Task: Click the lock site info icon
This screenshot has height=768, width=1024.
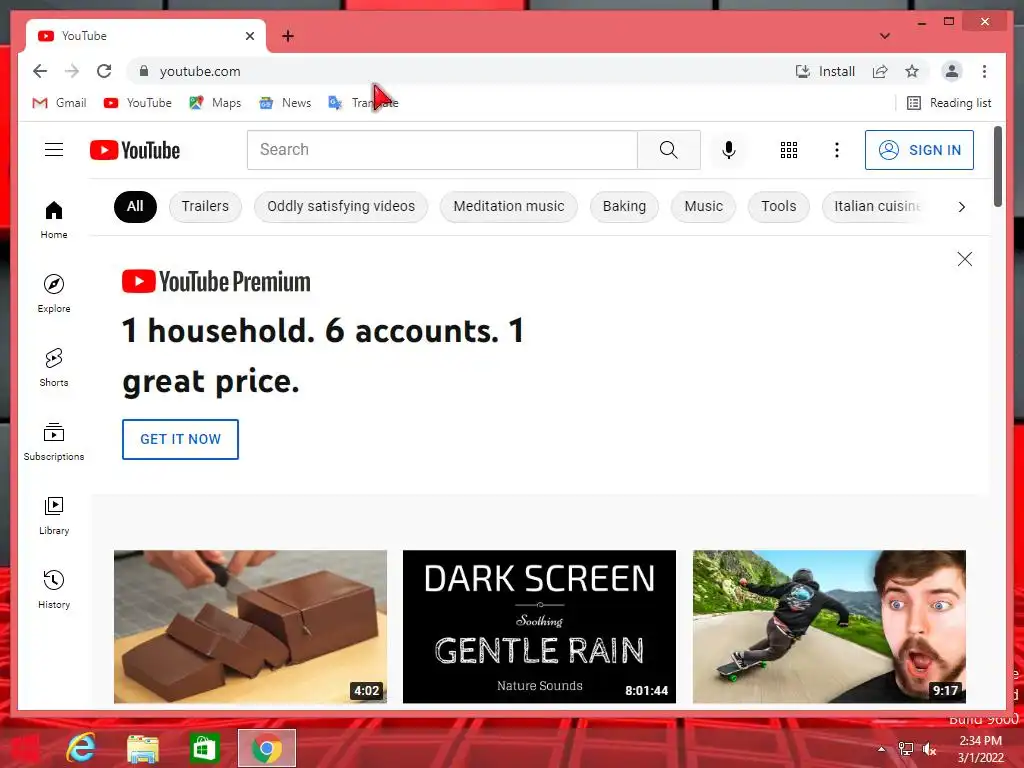Action: click(144, 71)
